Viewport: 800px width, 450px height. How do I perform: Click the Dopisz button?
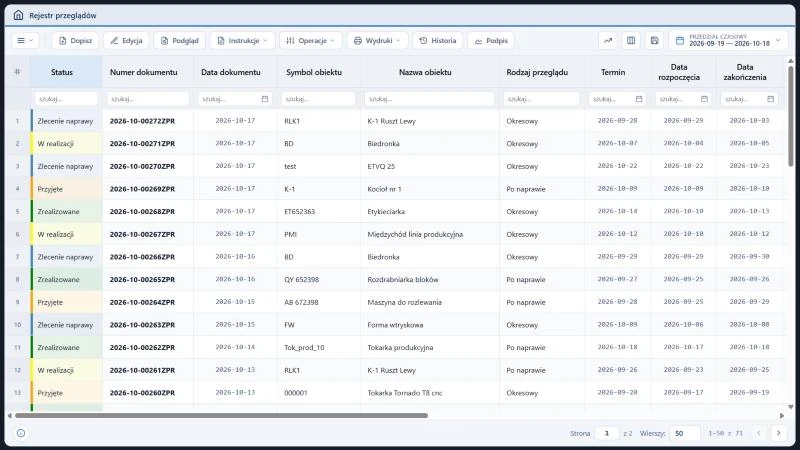75,40
